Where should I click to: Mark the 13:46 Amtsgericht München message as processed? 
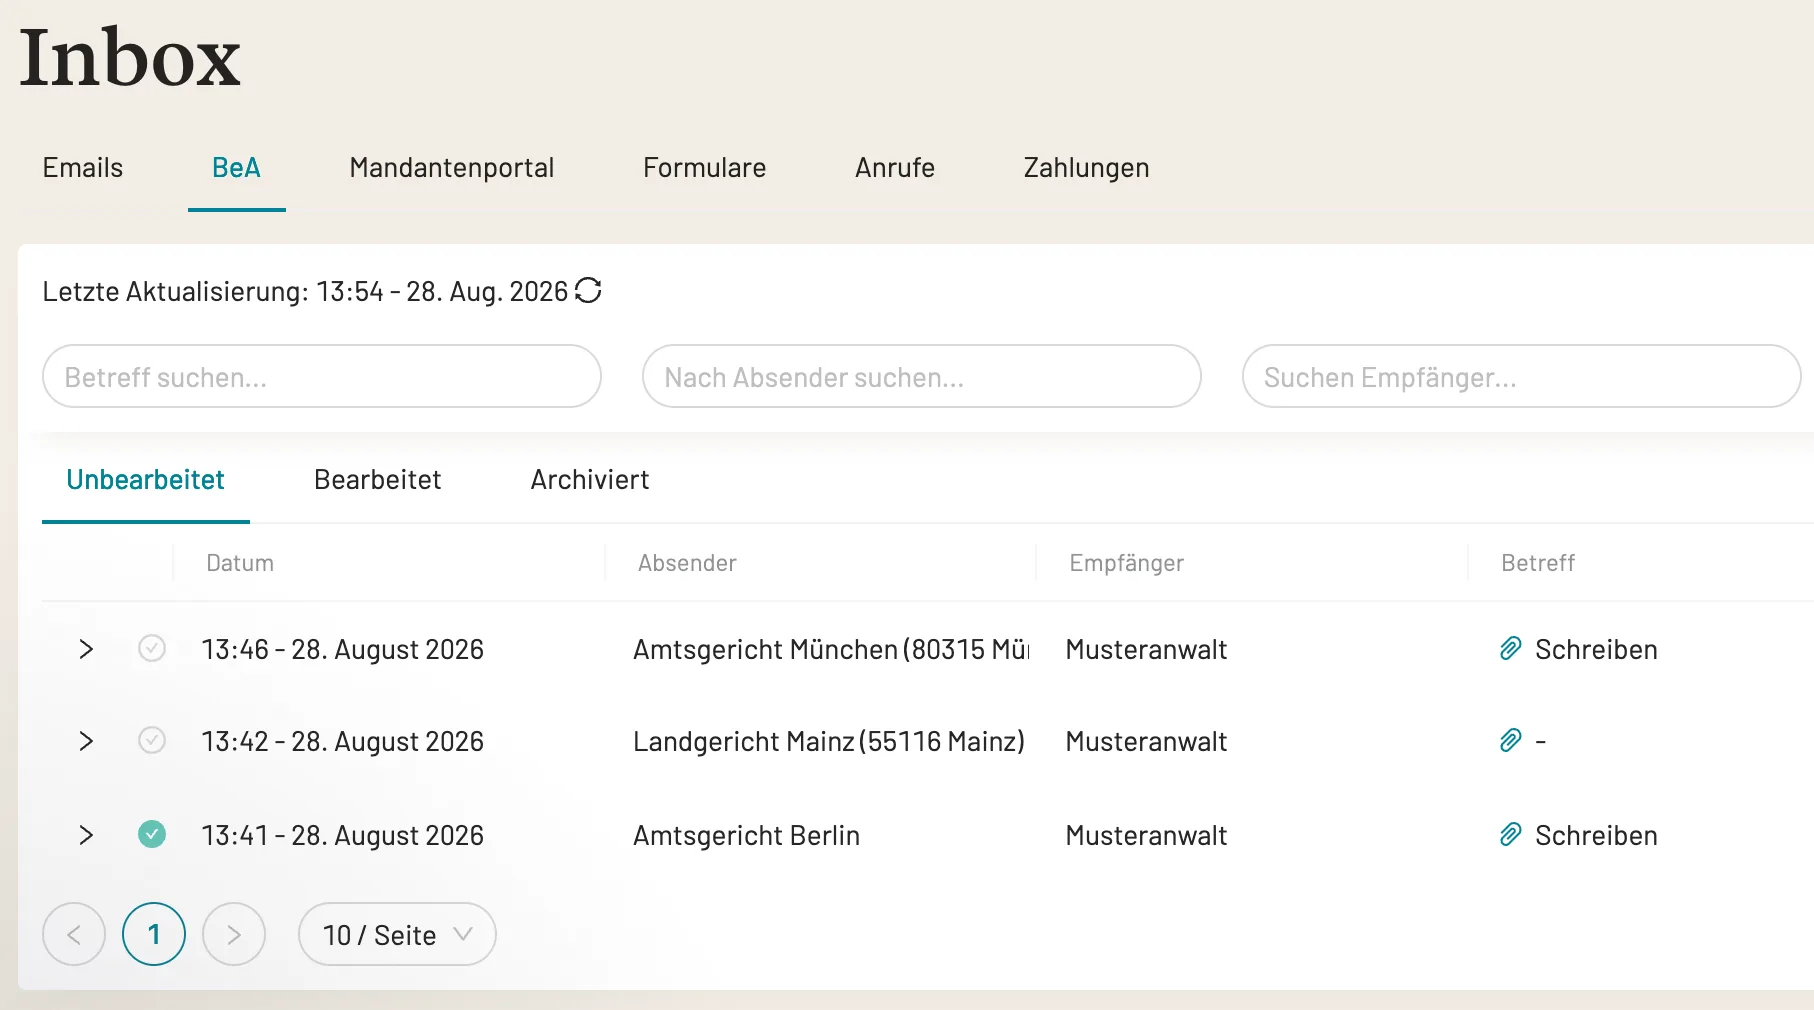pyautogui.click(x=152, y=648)
